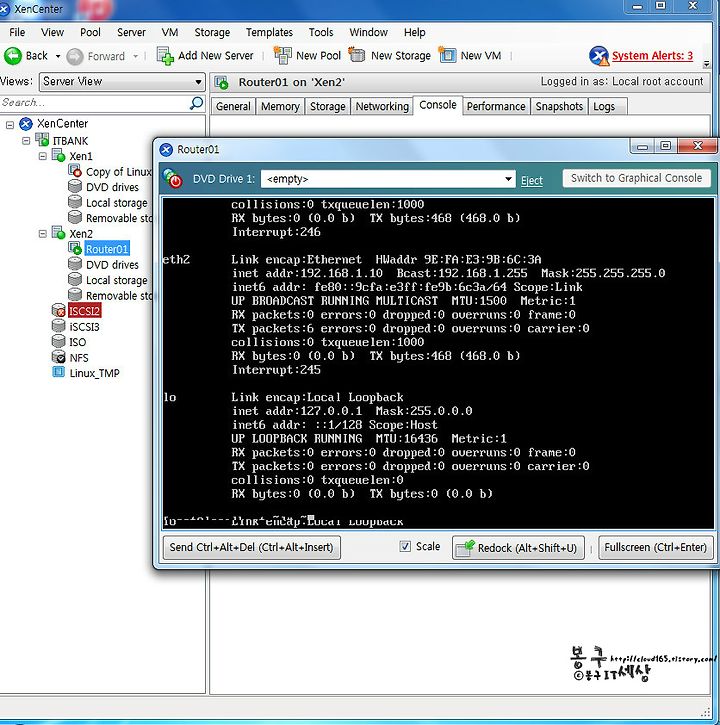Click DVD drives icon under Xen1

pos(75,186)
